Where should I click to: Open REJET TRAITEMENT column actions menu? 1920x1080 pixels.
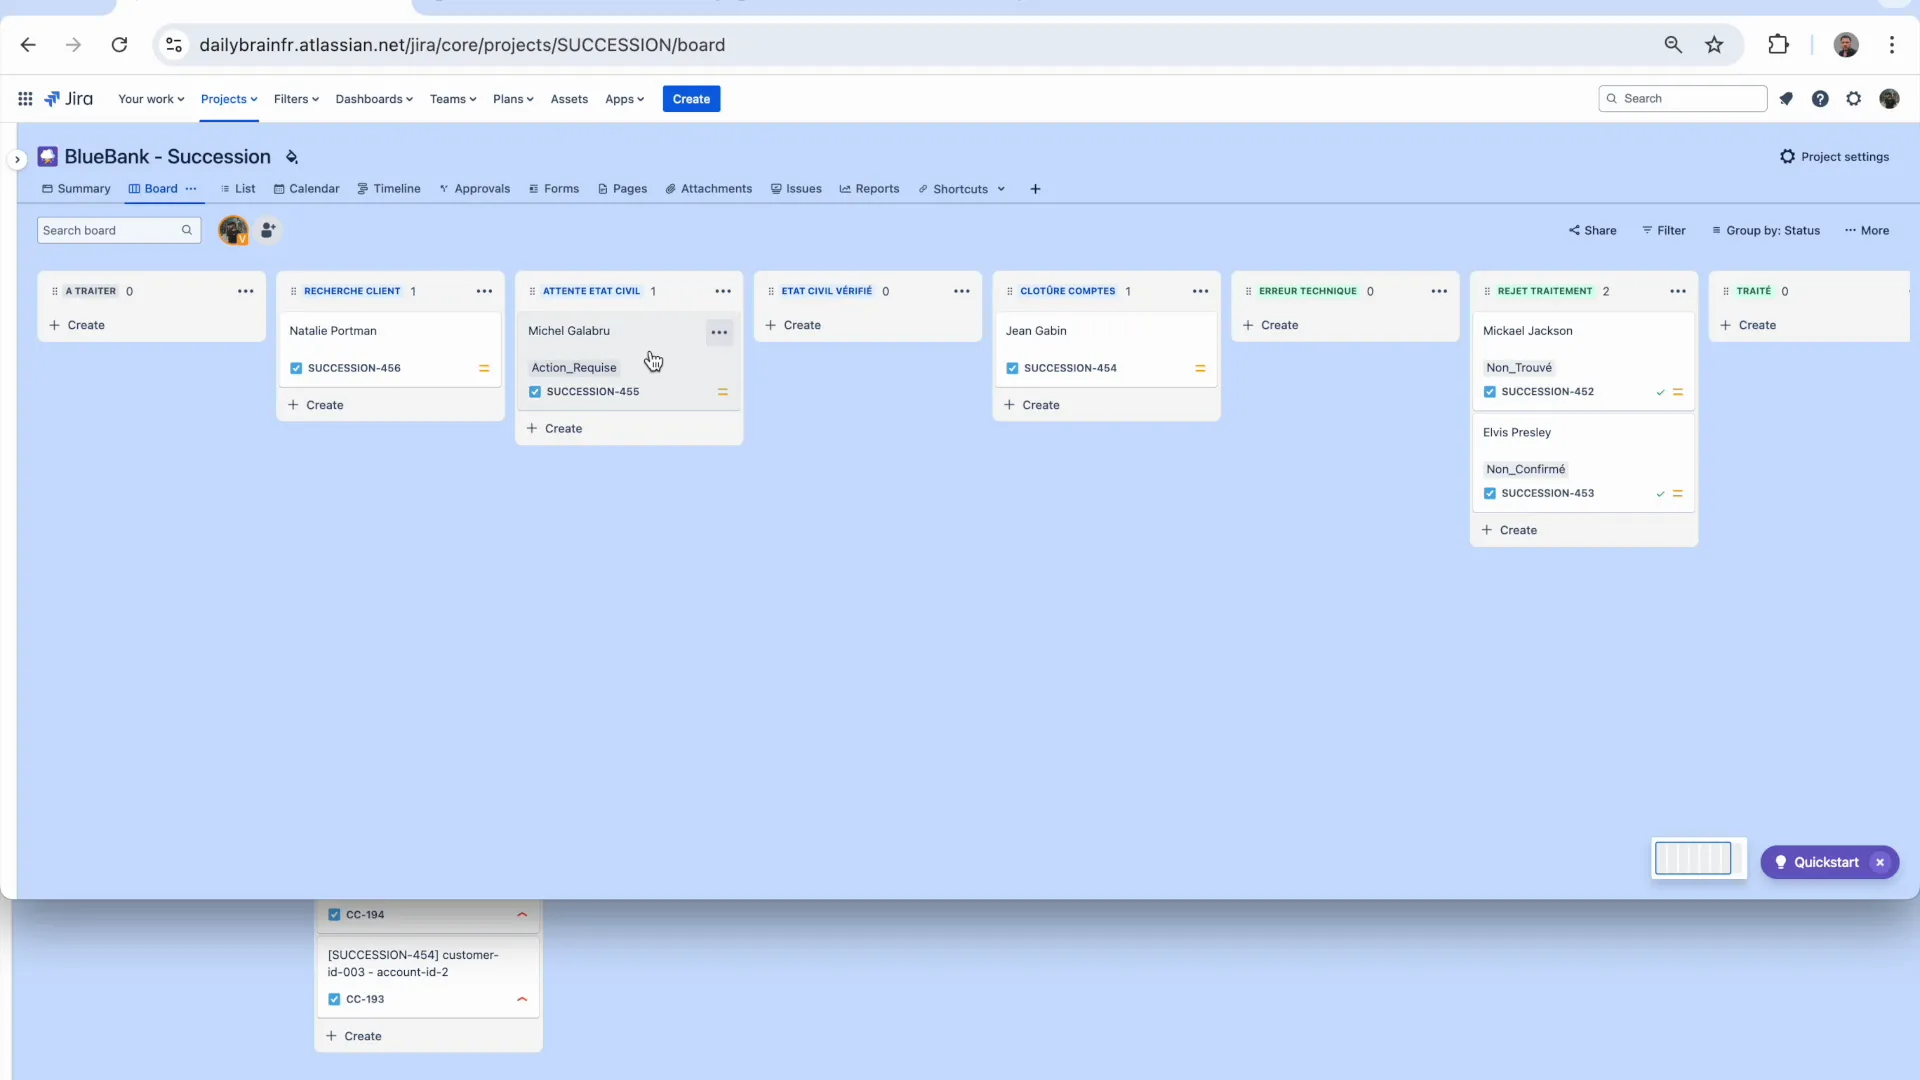(x=1678, y=291)
